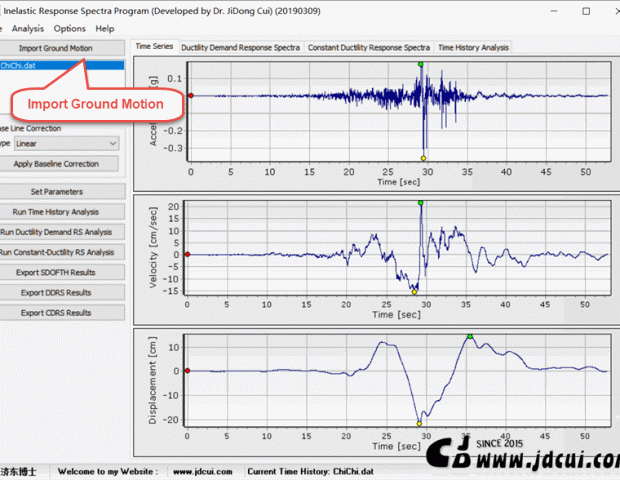620x480 pixels.
Task: Select ChiChi.dat in the ground motion list
Action: pos(62,66)
